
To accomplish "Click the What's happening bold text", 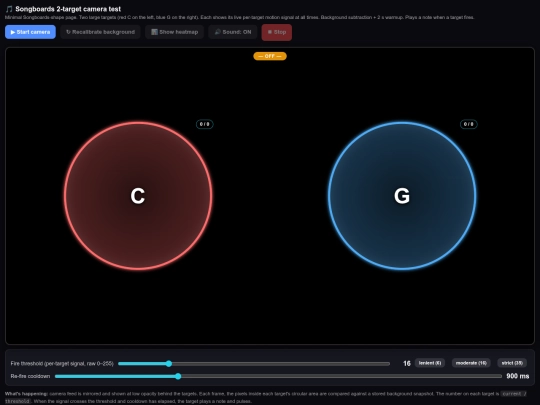I will (27, 394).
